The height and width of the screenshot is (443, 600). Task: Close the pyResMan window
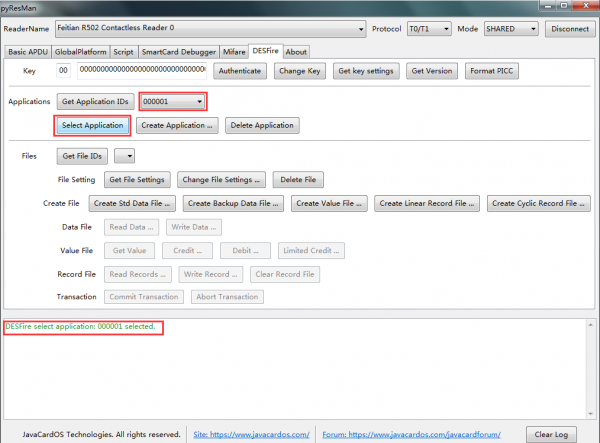click(585, 6)
